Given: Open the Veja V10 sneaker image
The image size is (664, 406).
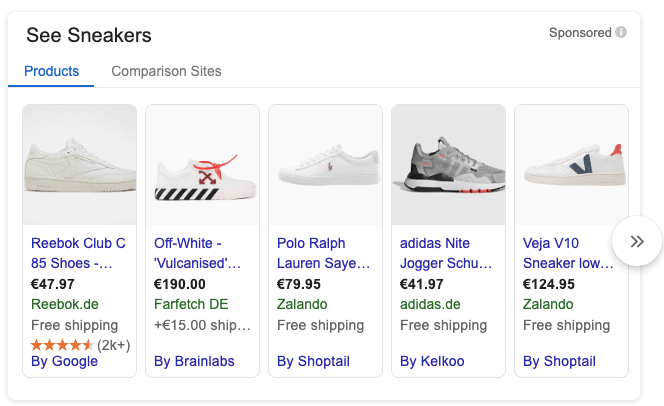Looking at the screenshot, I should point(570,165).
